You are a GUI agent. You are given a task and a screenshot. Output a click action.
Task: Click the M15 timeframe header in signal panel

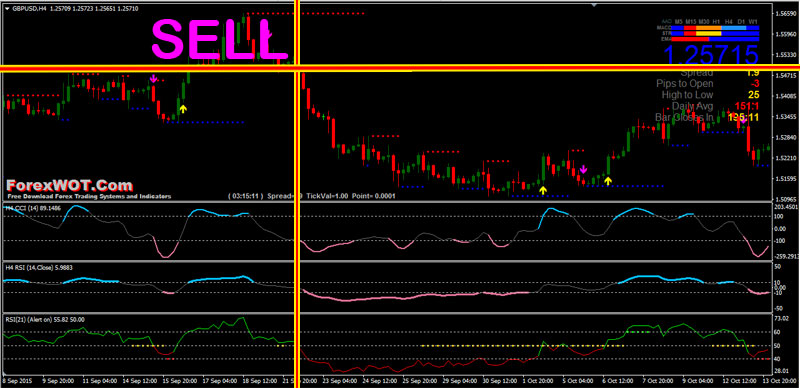coord(691,21)
